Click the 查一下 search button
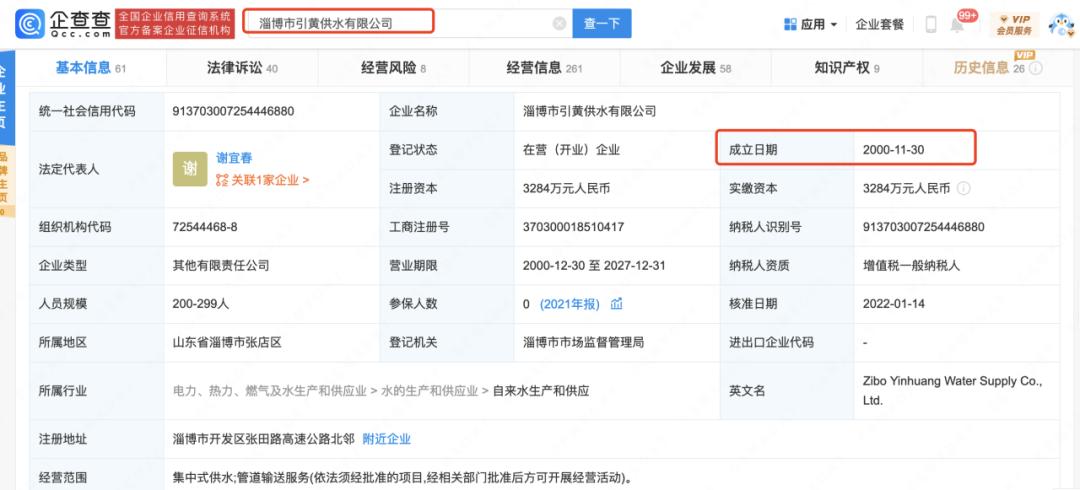This screenshot has width=1080, height=490. [x=601, y=23]
